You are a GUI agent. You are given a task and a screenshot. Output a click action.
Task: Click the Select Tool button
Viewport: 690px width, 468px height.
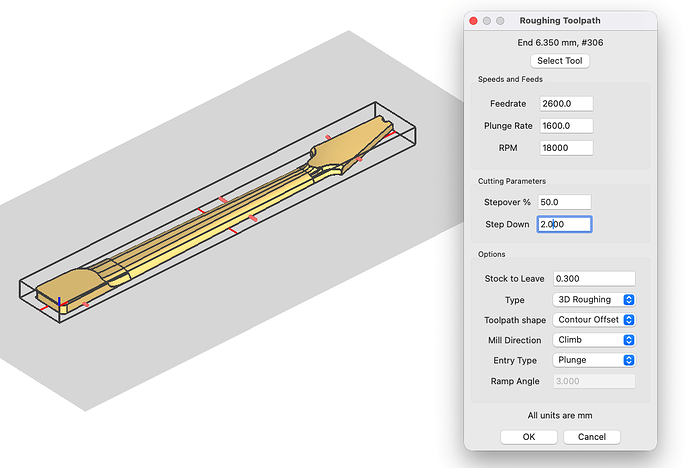pyautogui.click(x=560, y=61)
